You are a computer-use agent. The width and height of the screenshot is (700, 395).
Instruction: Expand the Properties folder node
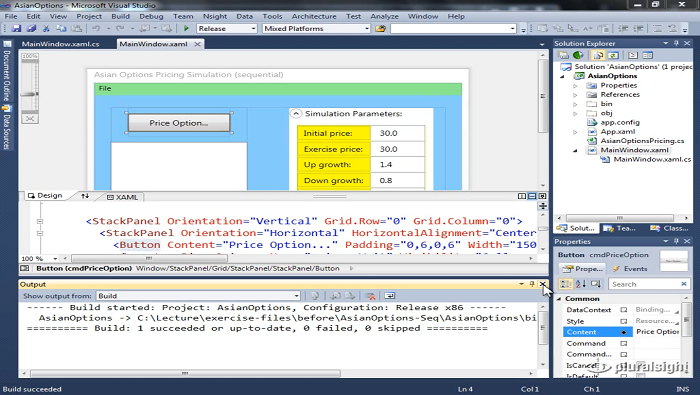tap(575, 86)
